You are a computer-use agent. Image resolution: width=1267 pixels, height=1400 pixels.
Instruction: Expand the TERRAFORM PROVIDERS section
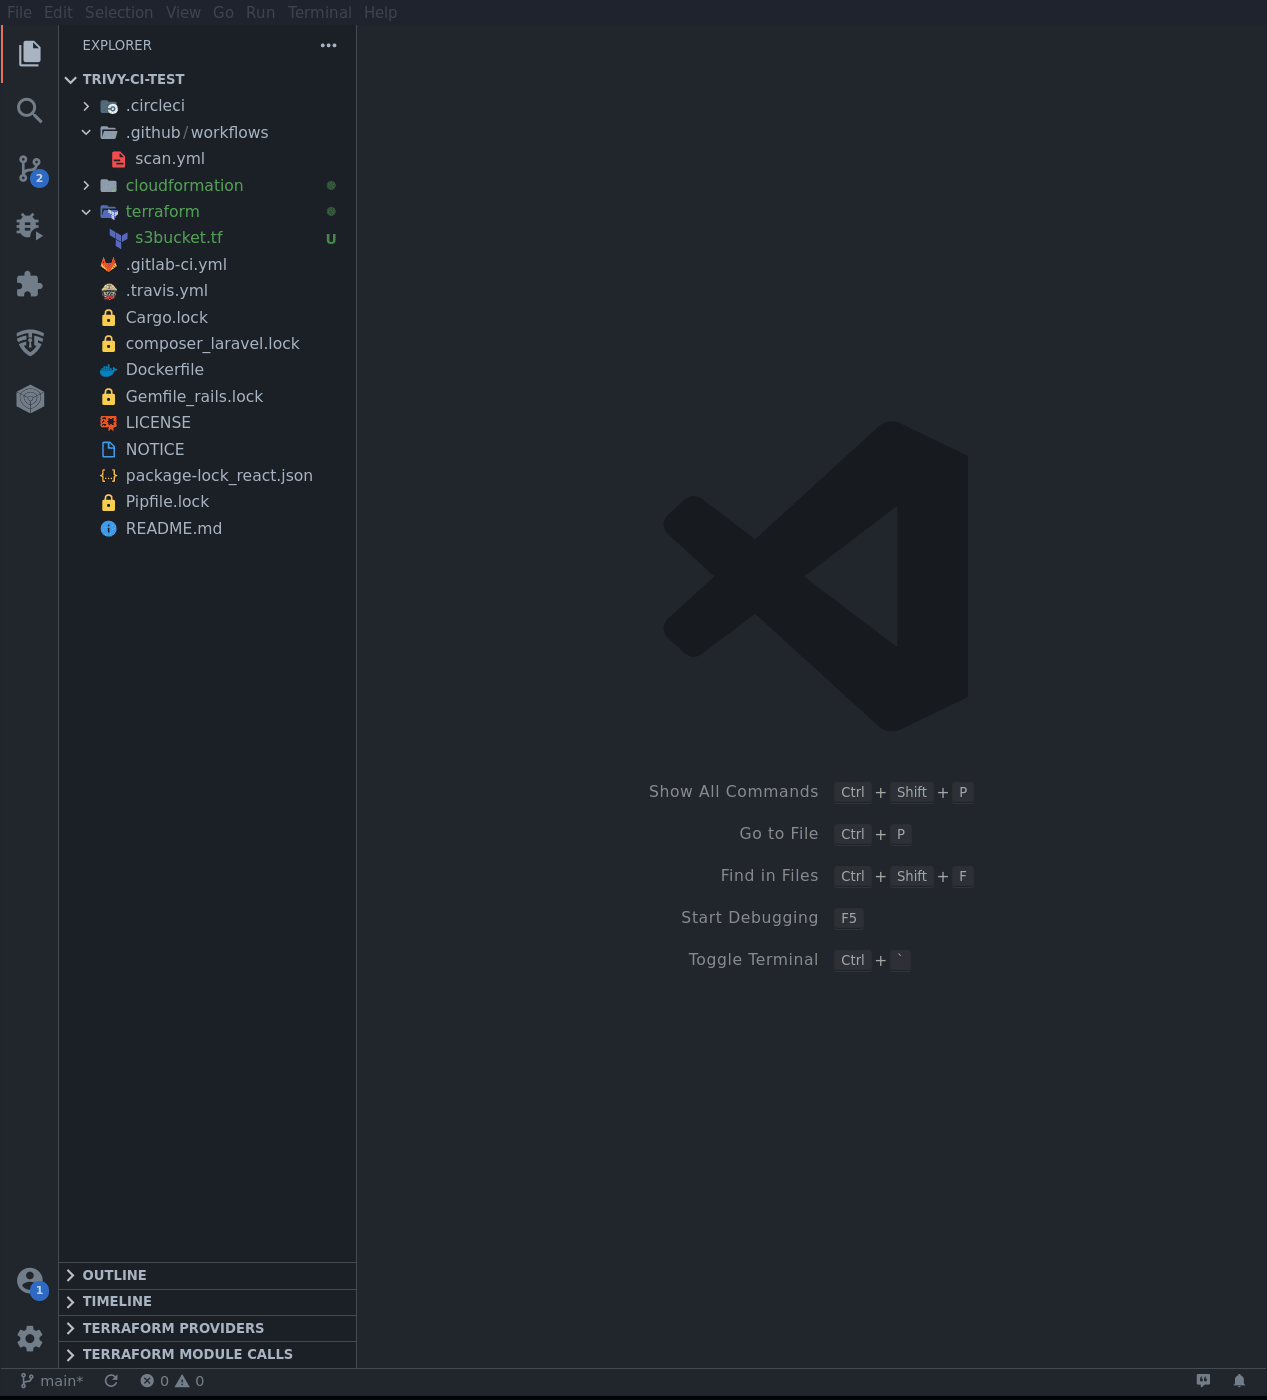(207, 1328)
